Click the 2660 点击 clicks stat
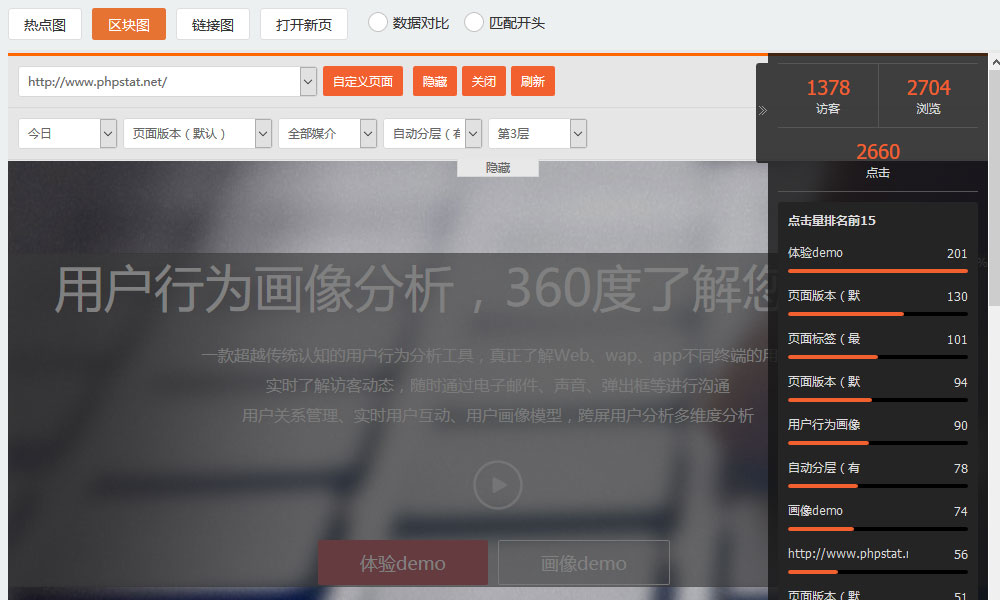Screen dimensions: 1000x600 click(x=878, y=159)
